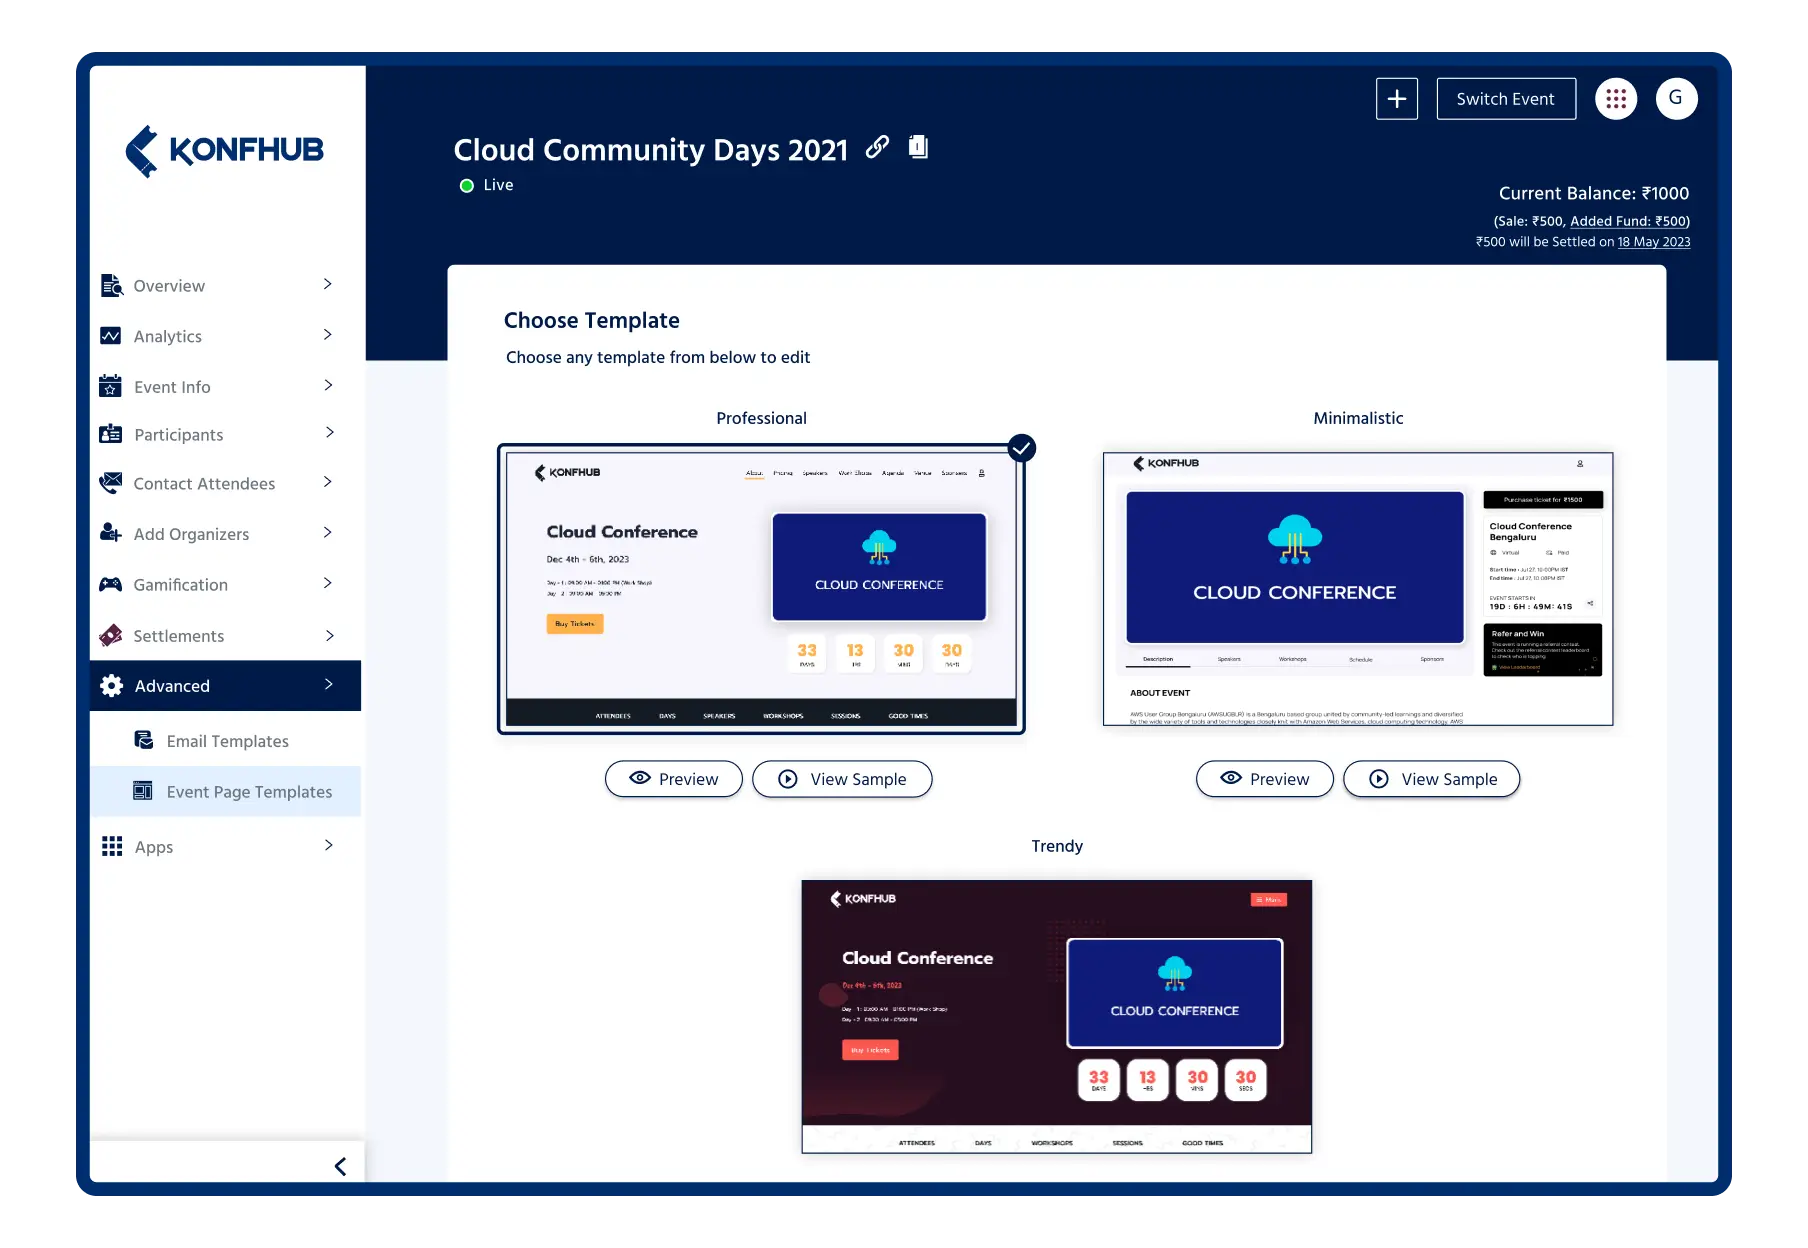This screenshot has height=1248, width=1808.
Task: Click the Event Page Templates icon
Action: click(x=143, y=791)
